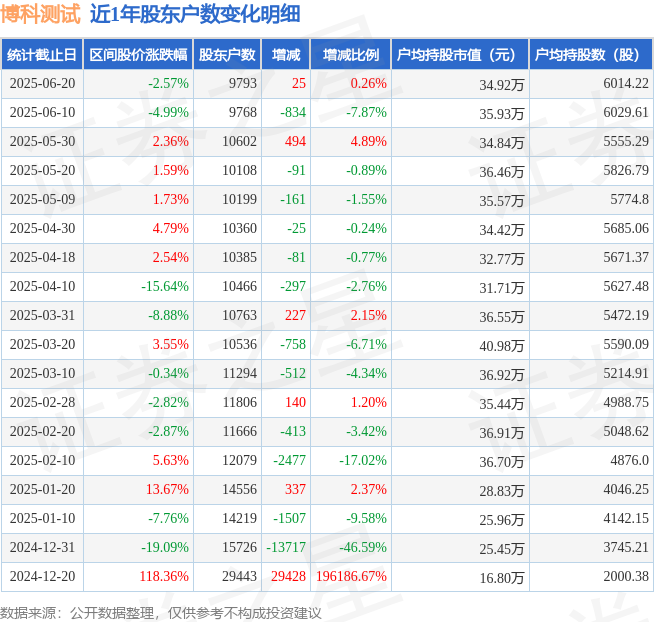654x622 pixels.
Task: Select the date cell 2025-05-30
Action: coord(43,141)
